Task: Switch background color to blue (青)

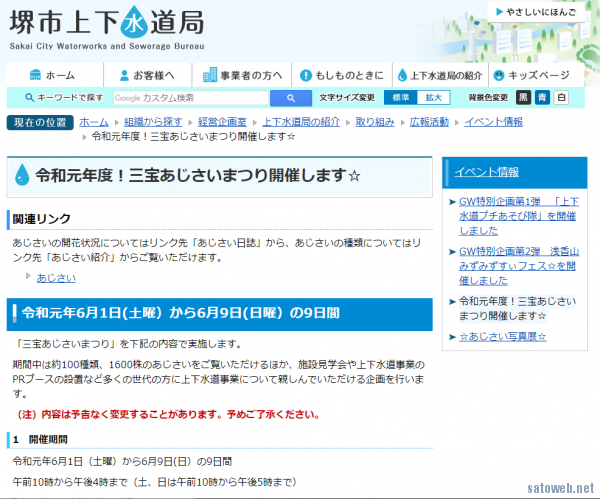Action: [542, 98]
